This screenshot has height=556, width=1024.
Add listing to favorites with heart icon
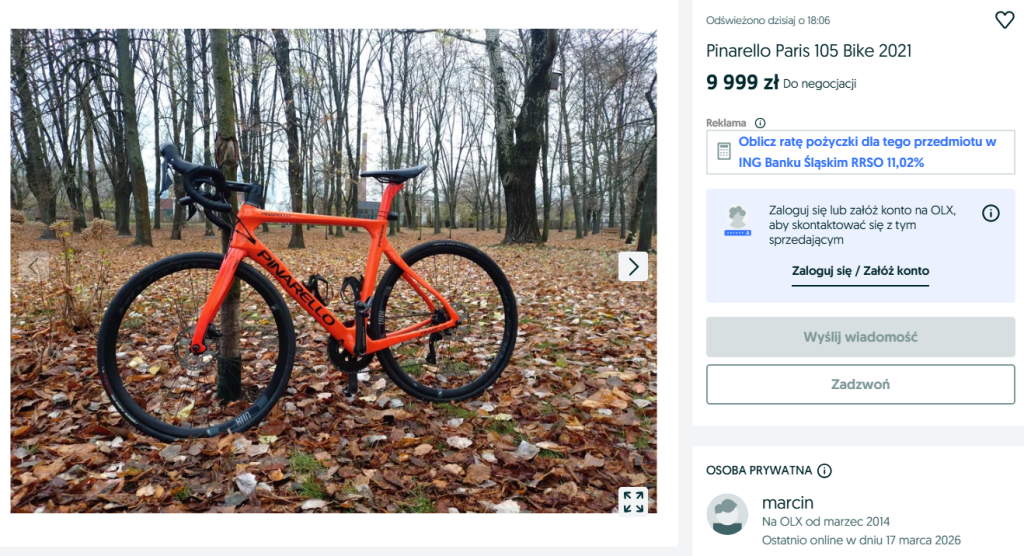[1004, 20]
